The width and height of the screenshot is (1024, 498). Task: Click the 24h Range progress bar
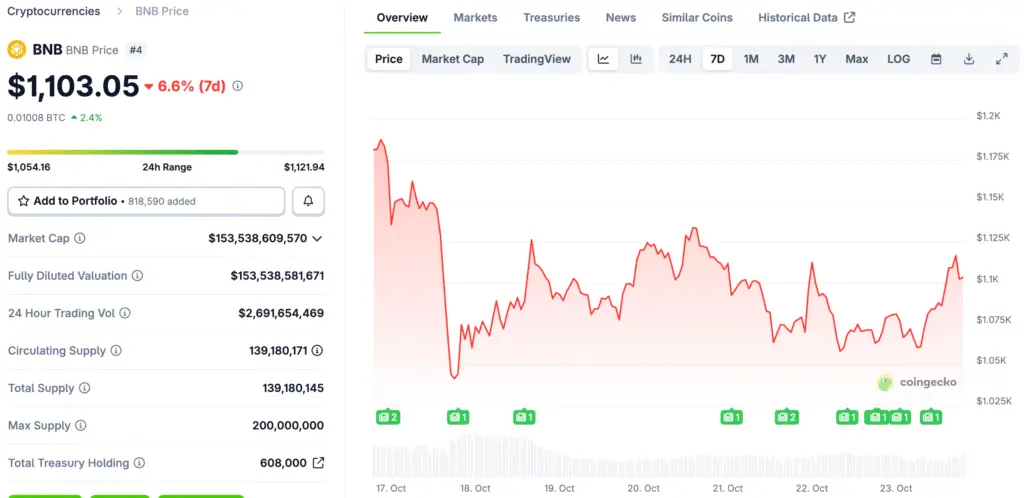[x=165, y=152]
